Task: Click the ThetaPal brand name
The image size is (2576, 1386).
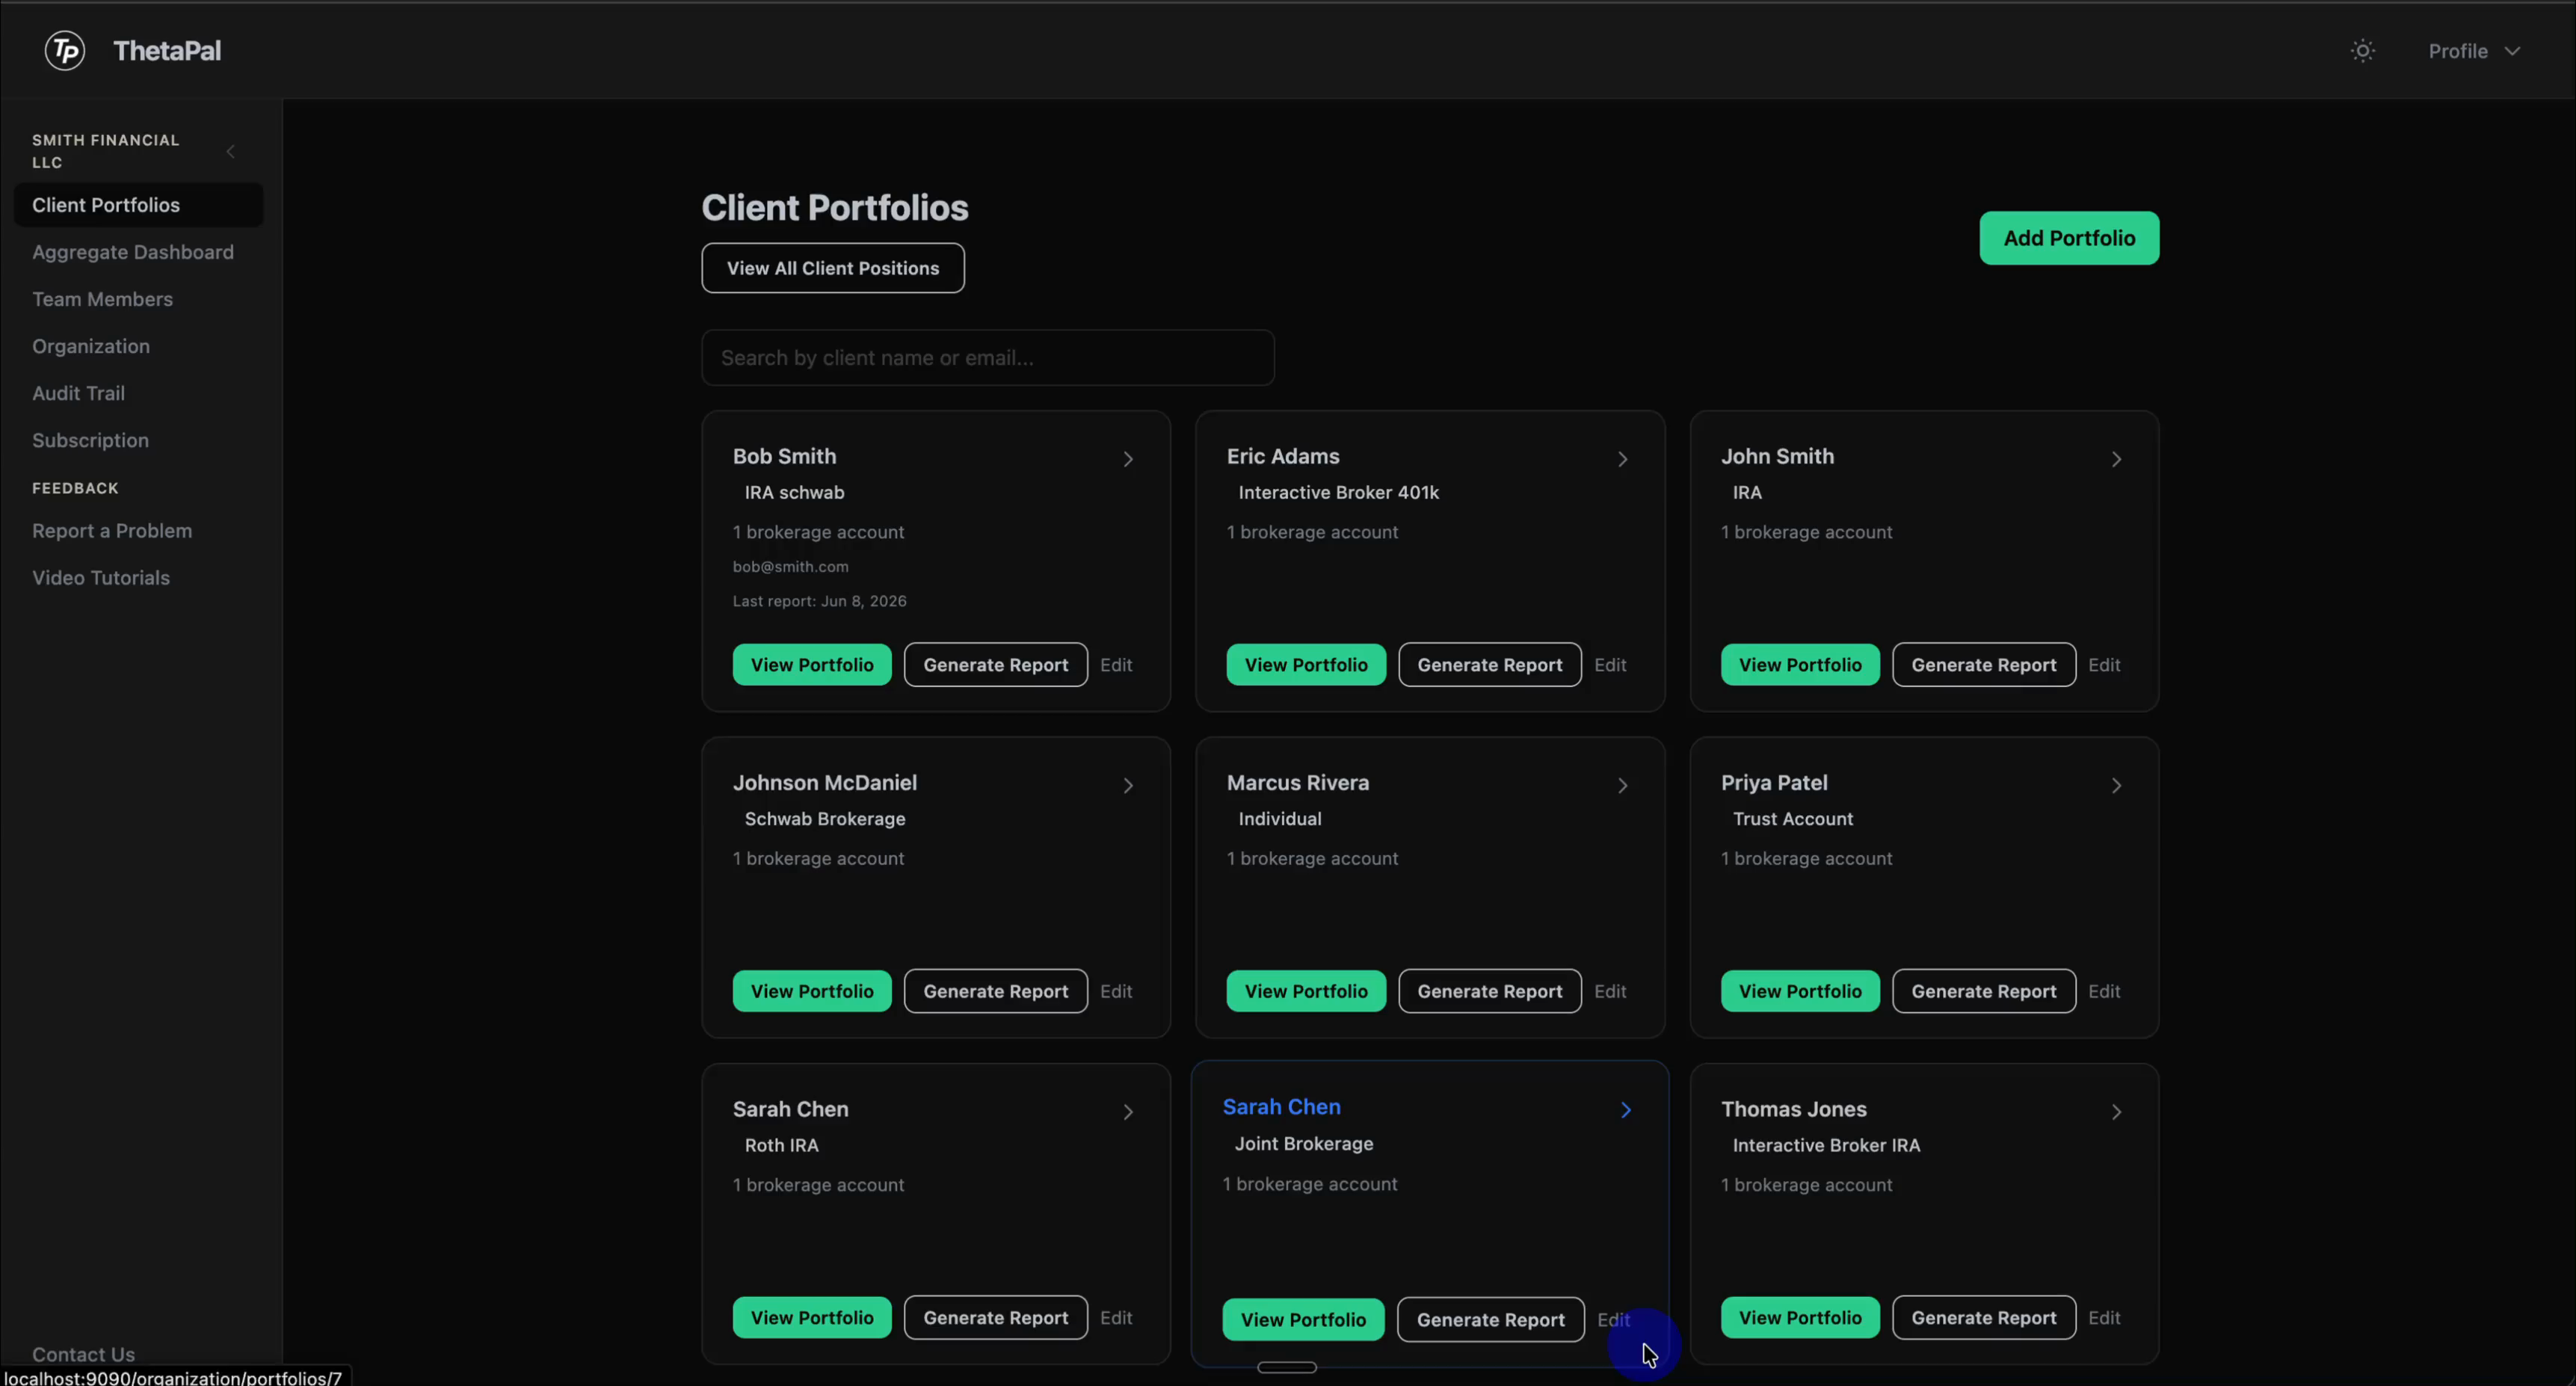Action: point(167,51)
